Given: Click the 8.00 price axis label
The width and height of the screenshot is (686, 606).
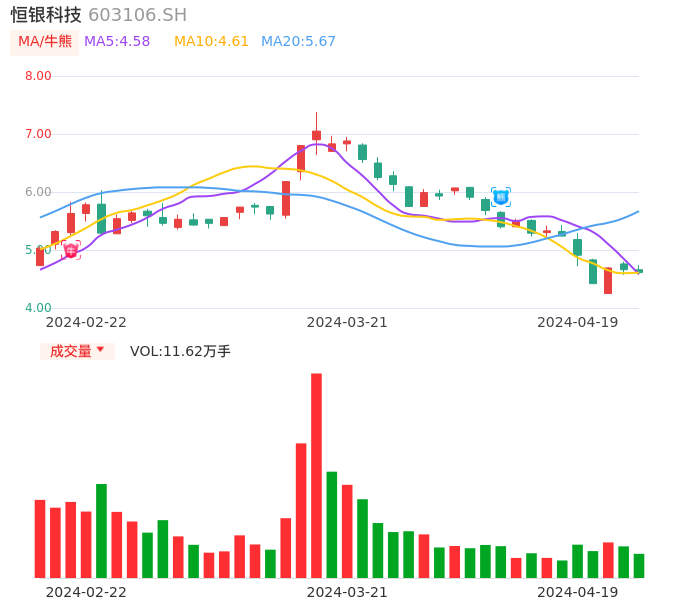Looking at the screenshot, I should pos(38,76).
